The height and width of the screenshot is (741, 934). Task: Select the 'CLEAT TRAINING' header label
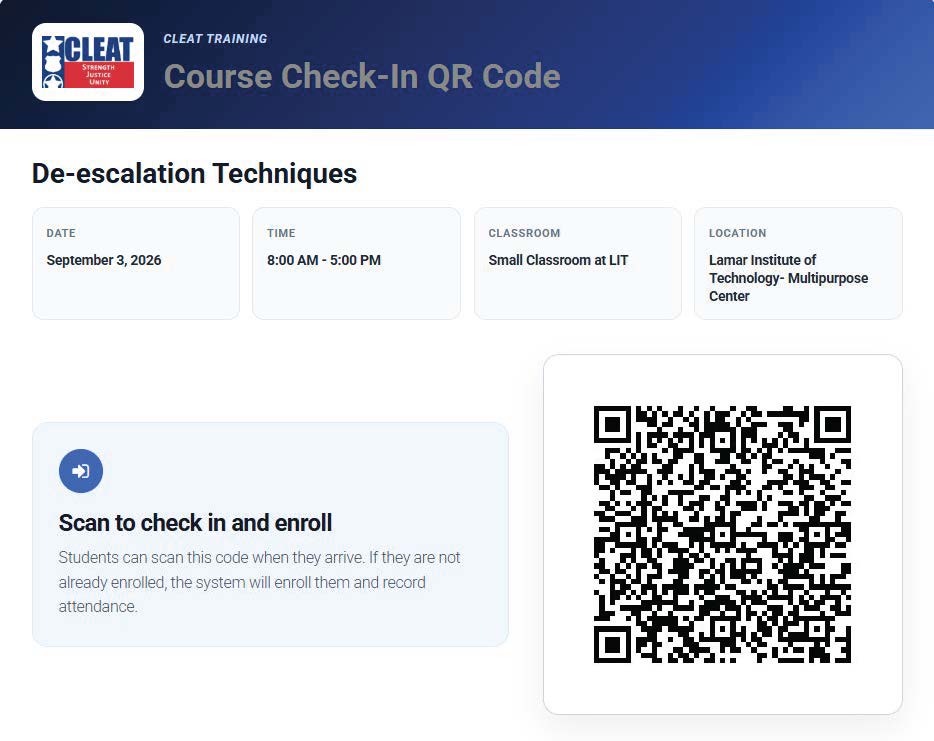click(216, 39)
